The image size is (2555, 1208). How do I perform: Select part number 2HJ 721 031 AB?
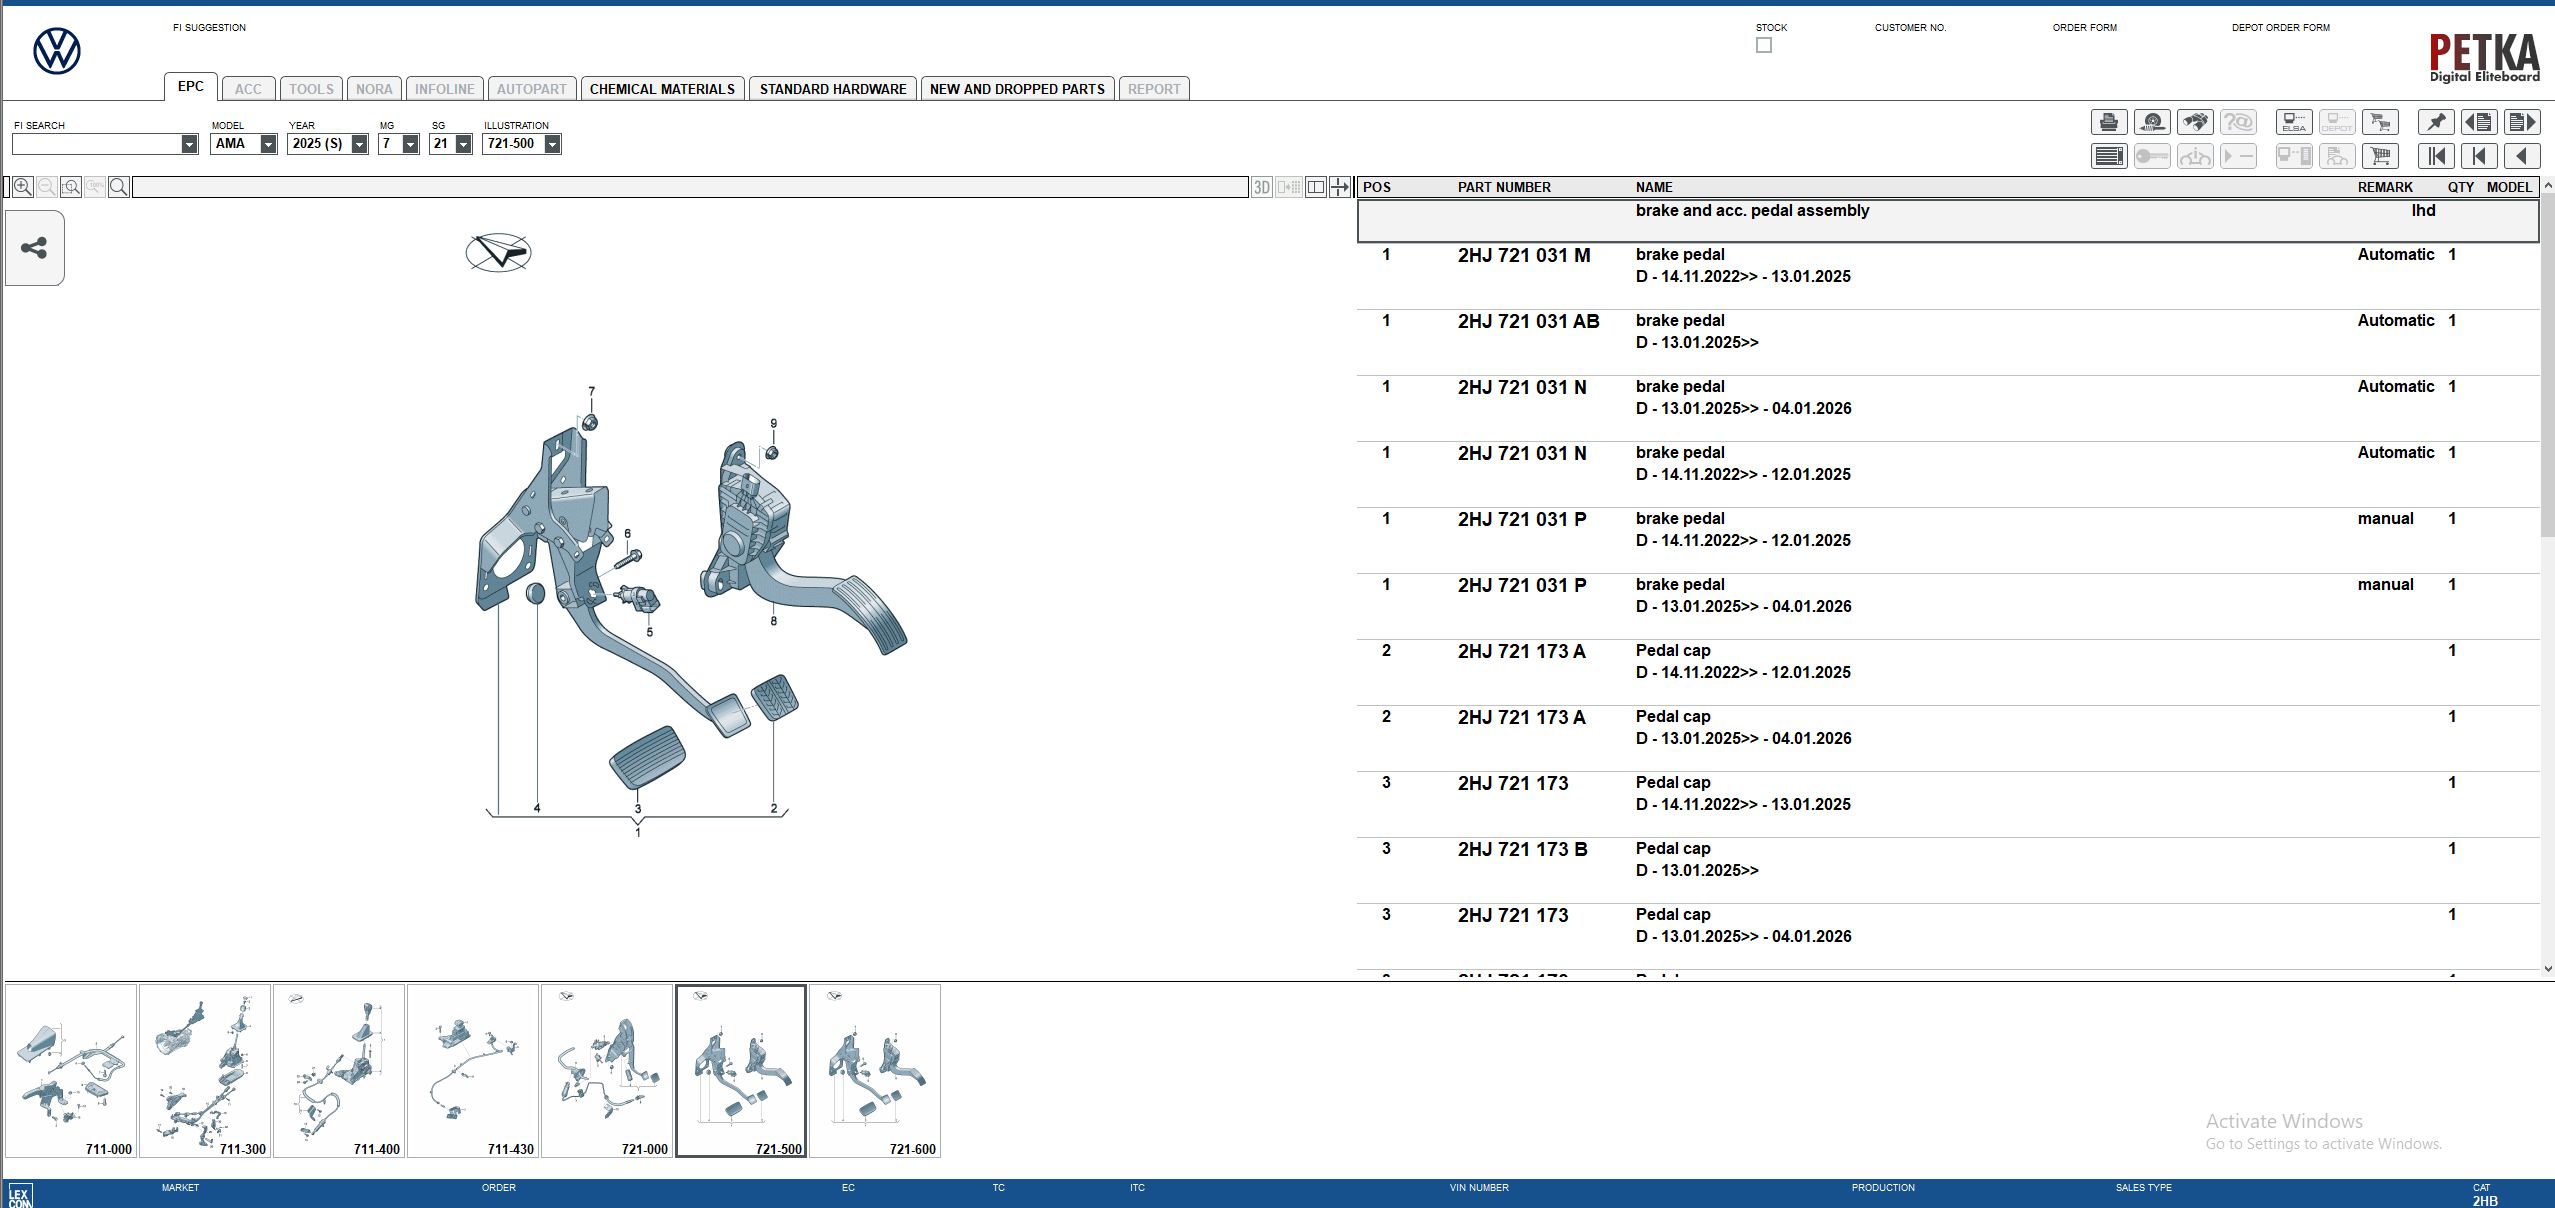coord(1527,321)
